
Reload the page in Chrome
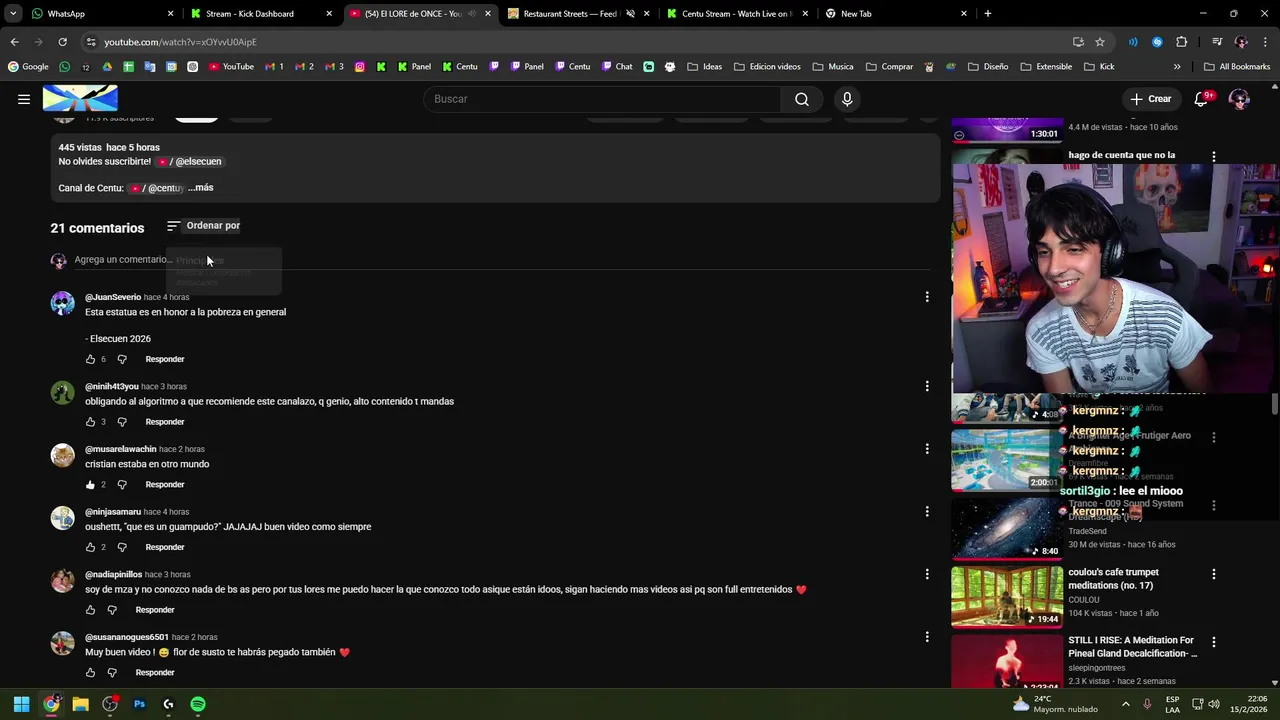[62, 42]
